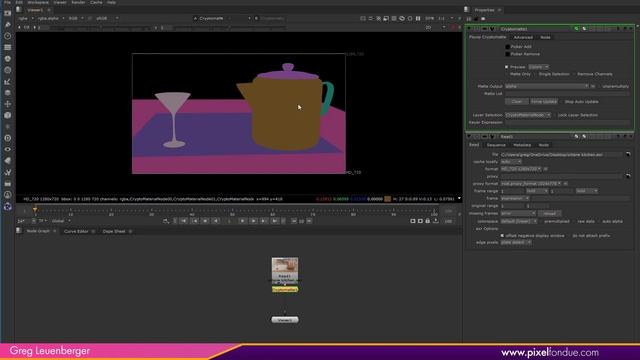Screen dimensions: 640x360
Task: Open the proxy format dropdown
Action: 531,184
